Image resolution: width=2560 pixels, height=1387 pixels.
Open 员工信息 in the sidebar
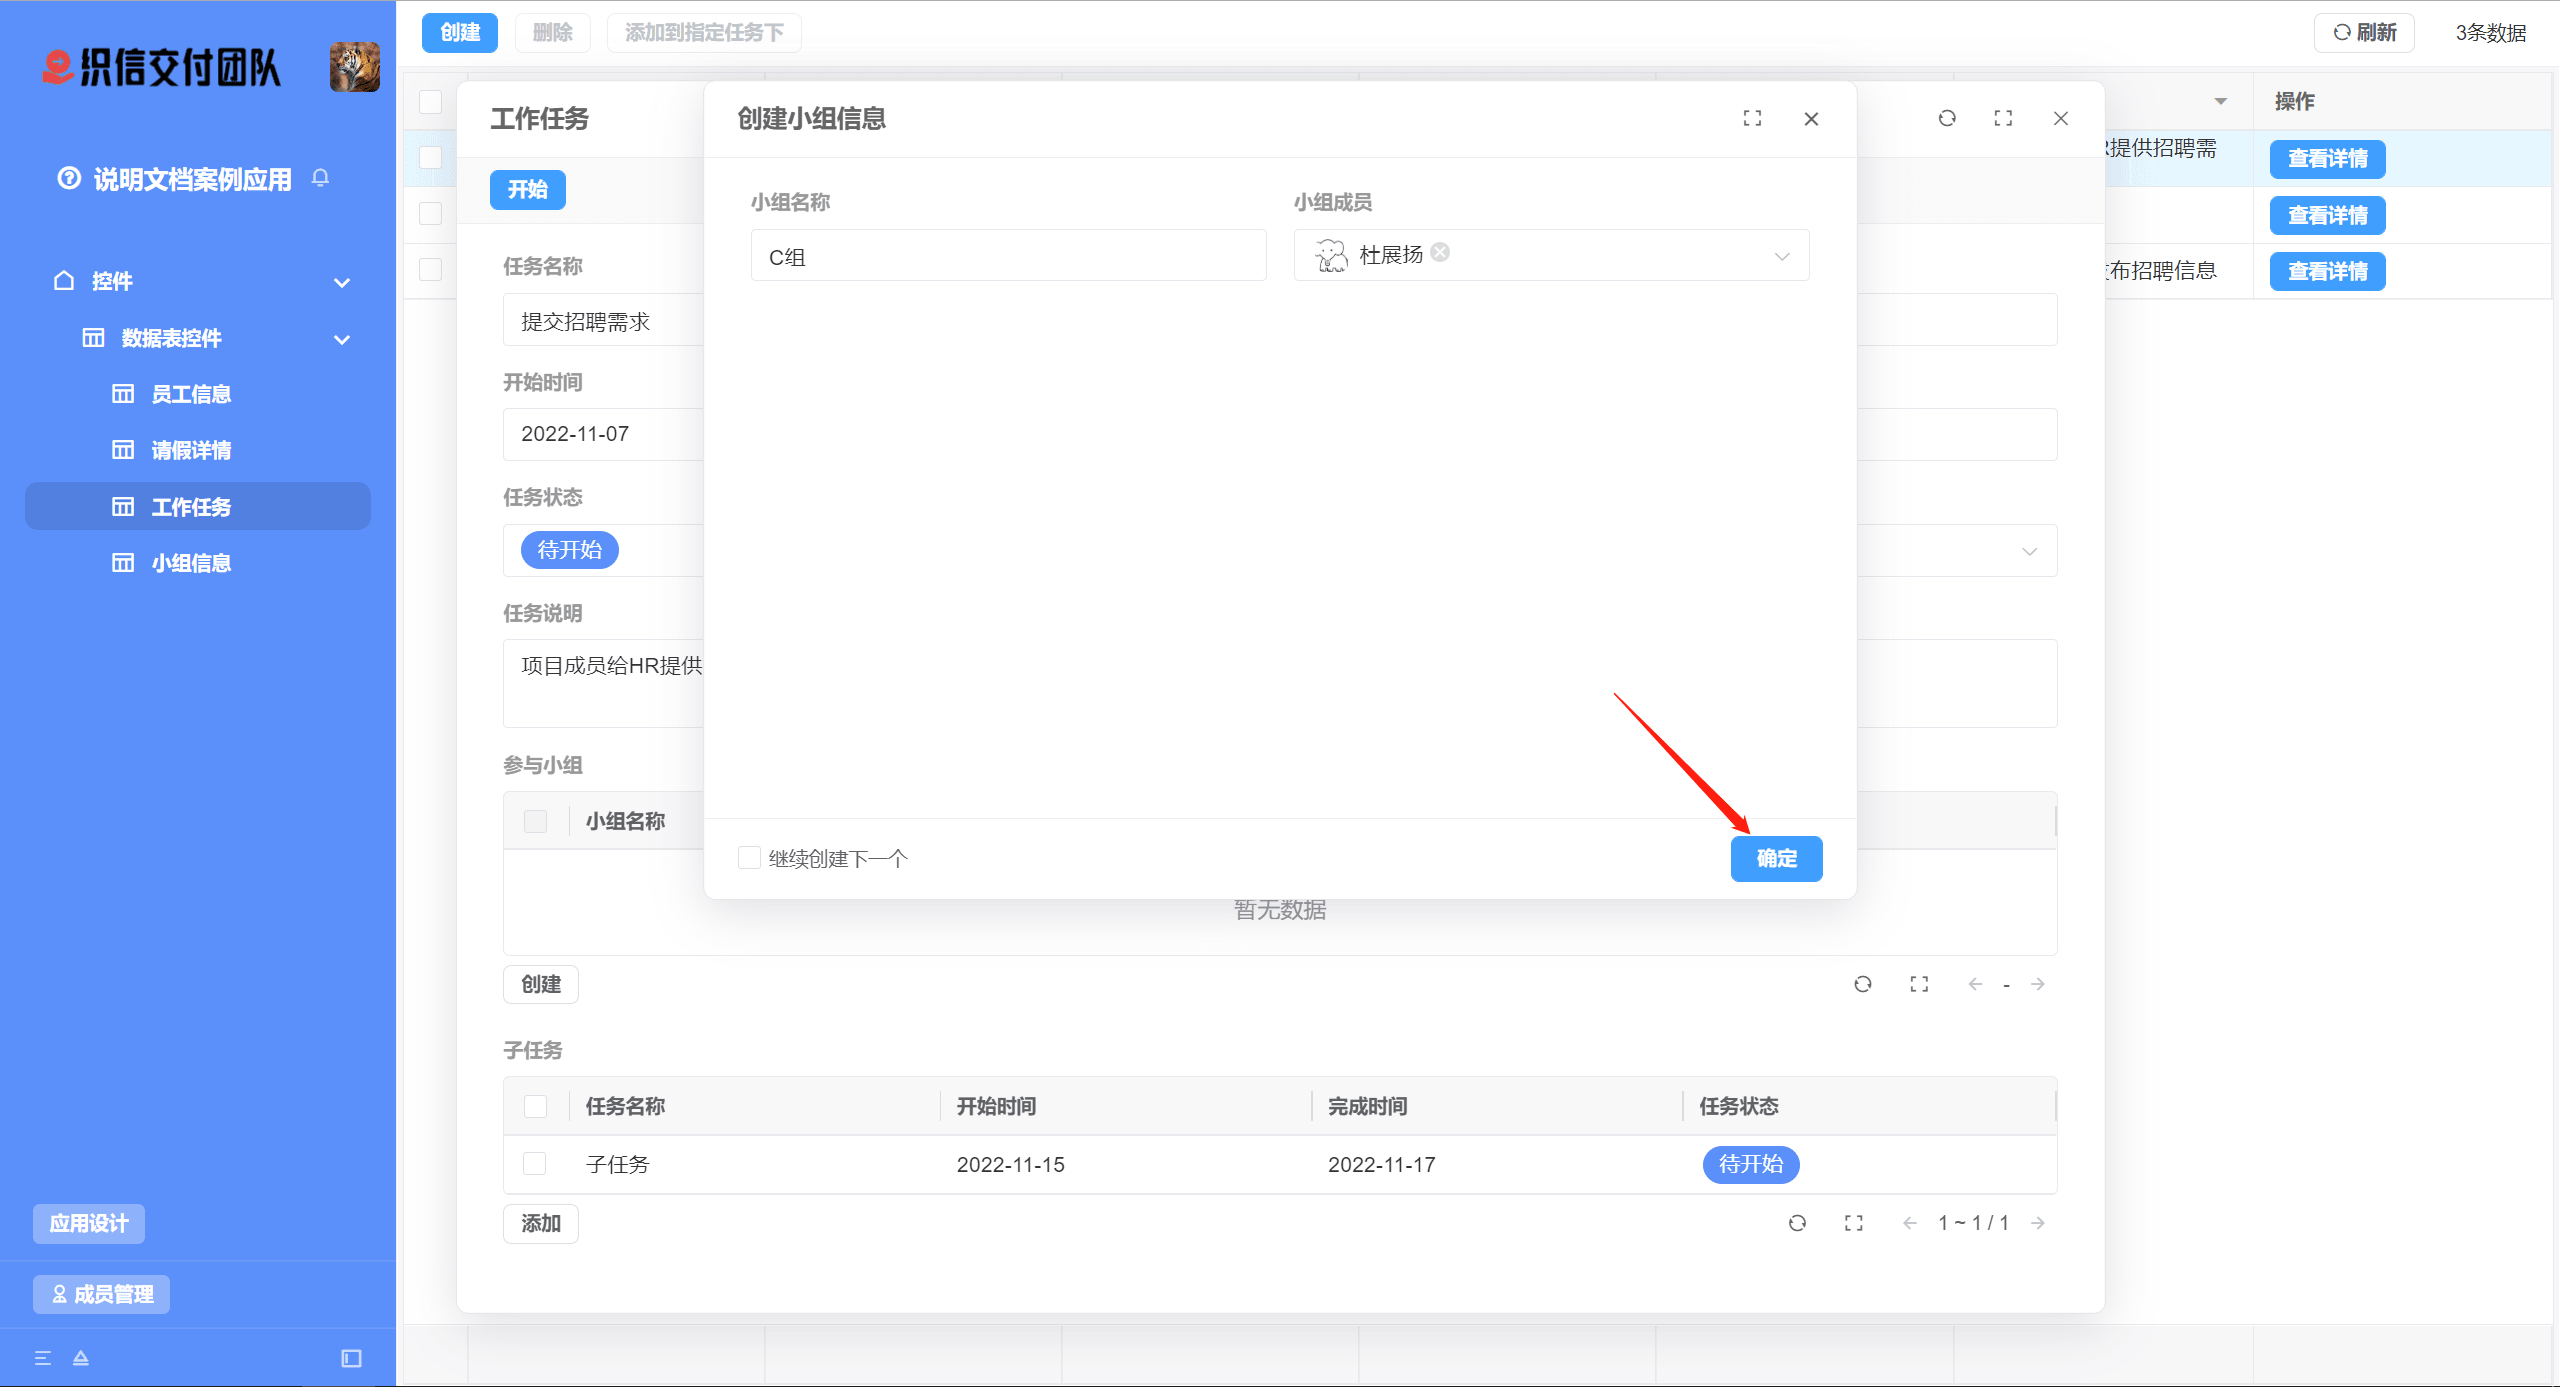coord(191,394)
